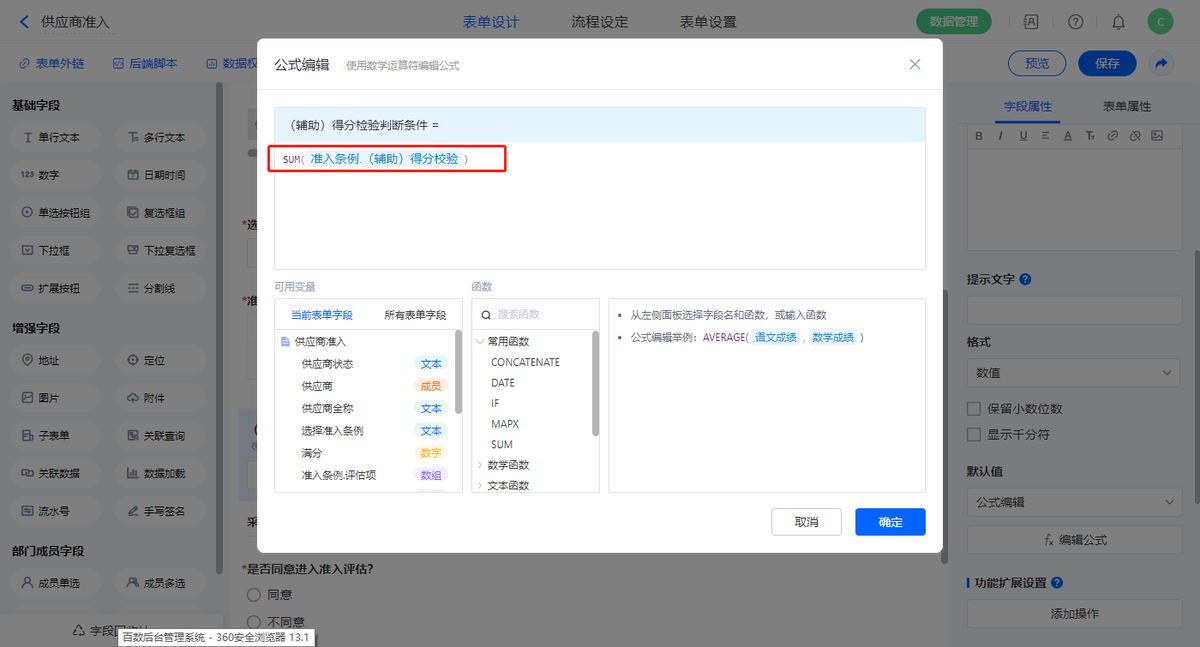Toggle bold in the rich text toolbar
1200x647 pixels.
(979, 135)
